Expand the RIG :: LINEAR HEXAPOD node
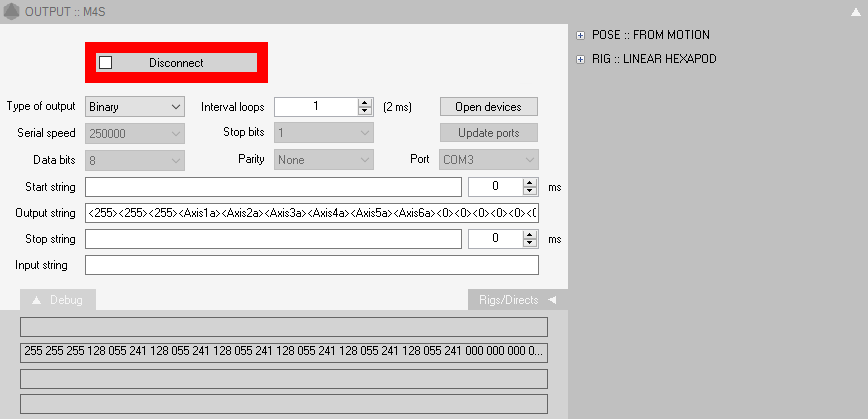 (x=580, y=59)
